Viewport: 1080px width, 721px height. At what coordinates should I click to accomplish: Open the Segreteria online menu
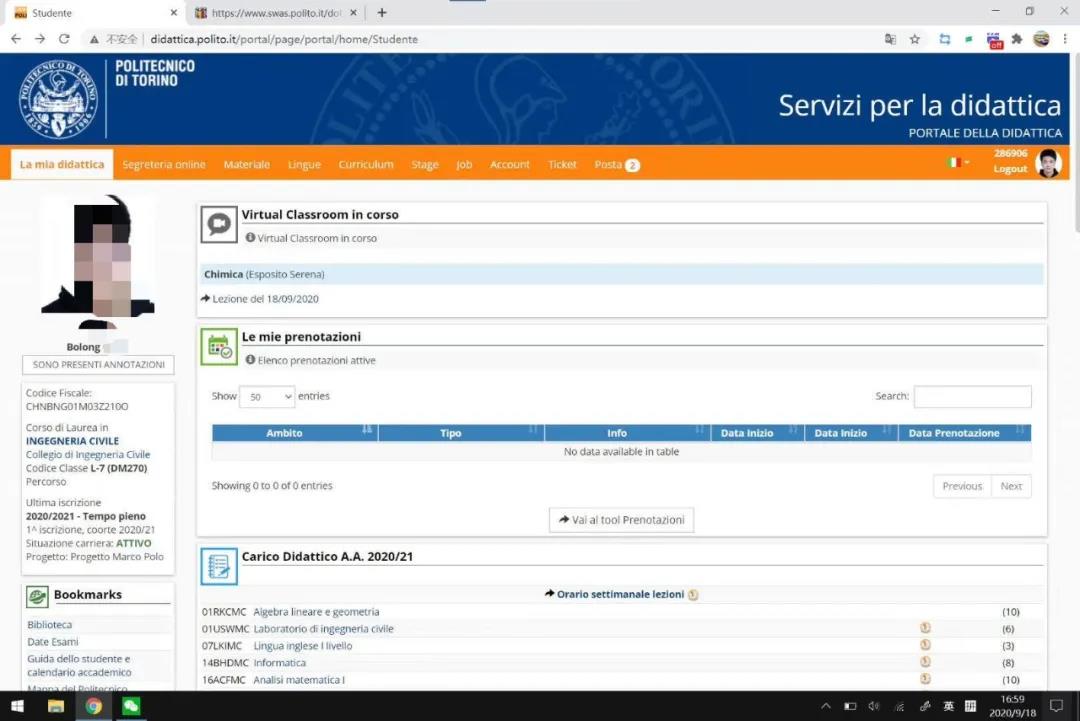tap(164, 165)
